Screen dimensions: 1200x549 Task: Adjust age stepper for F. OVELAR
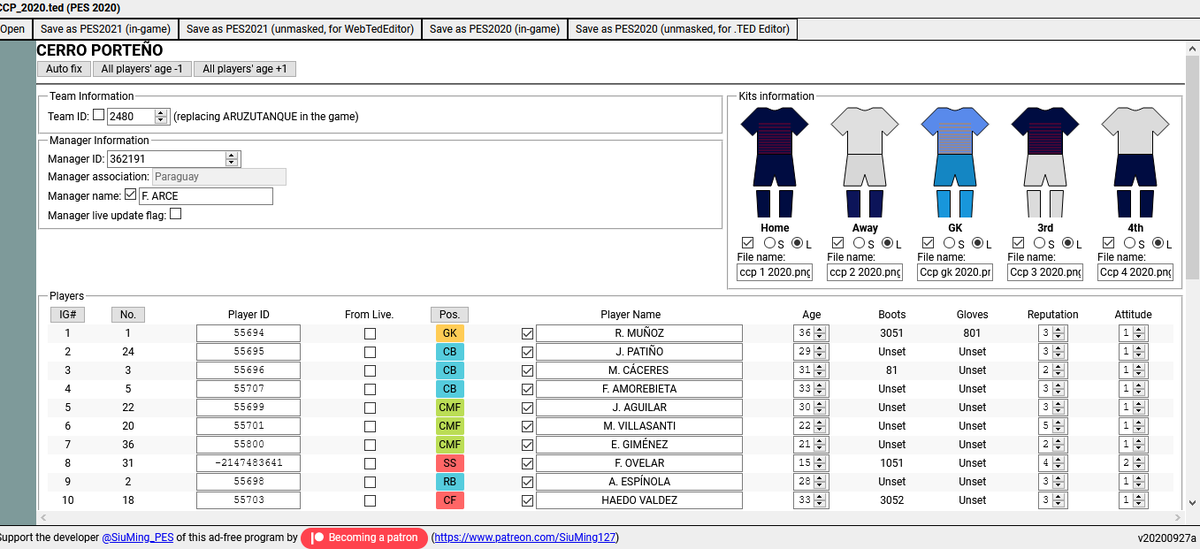(x=820, y=463)
